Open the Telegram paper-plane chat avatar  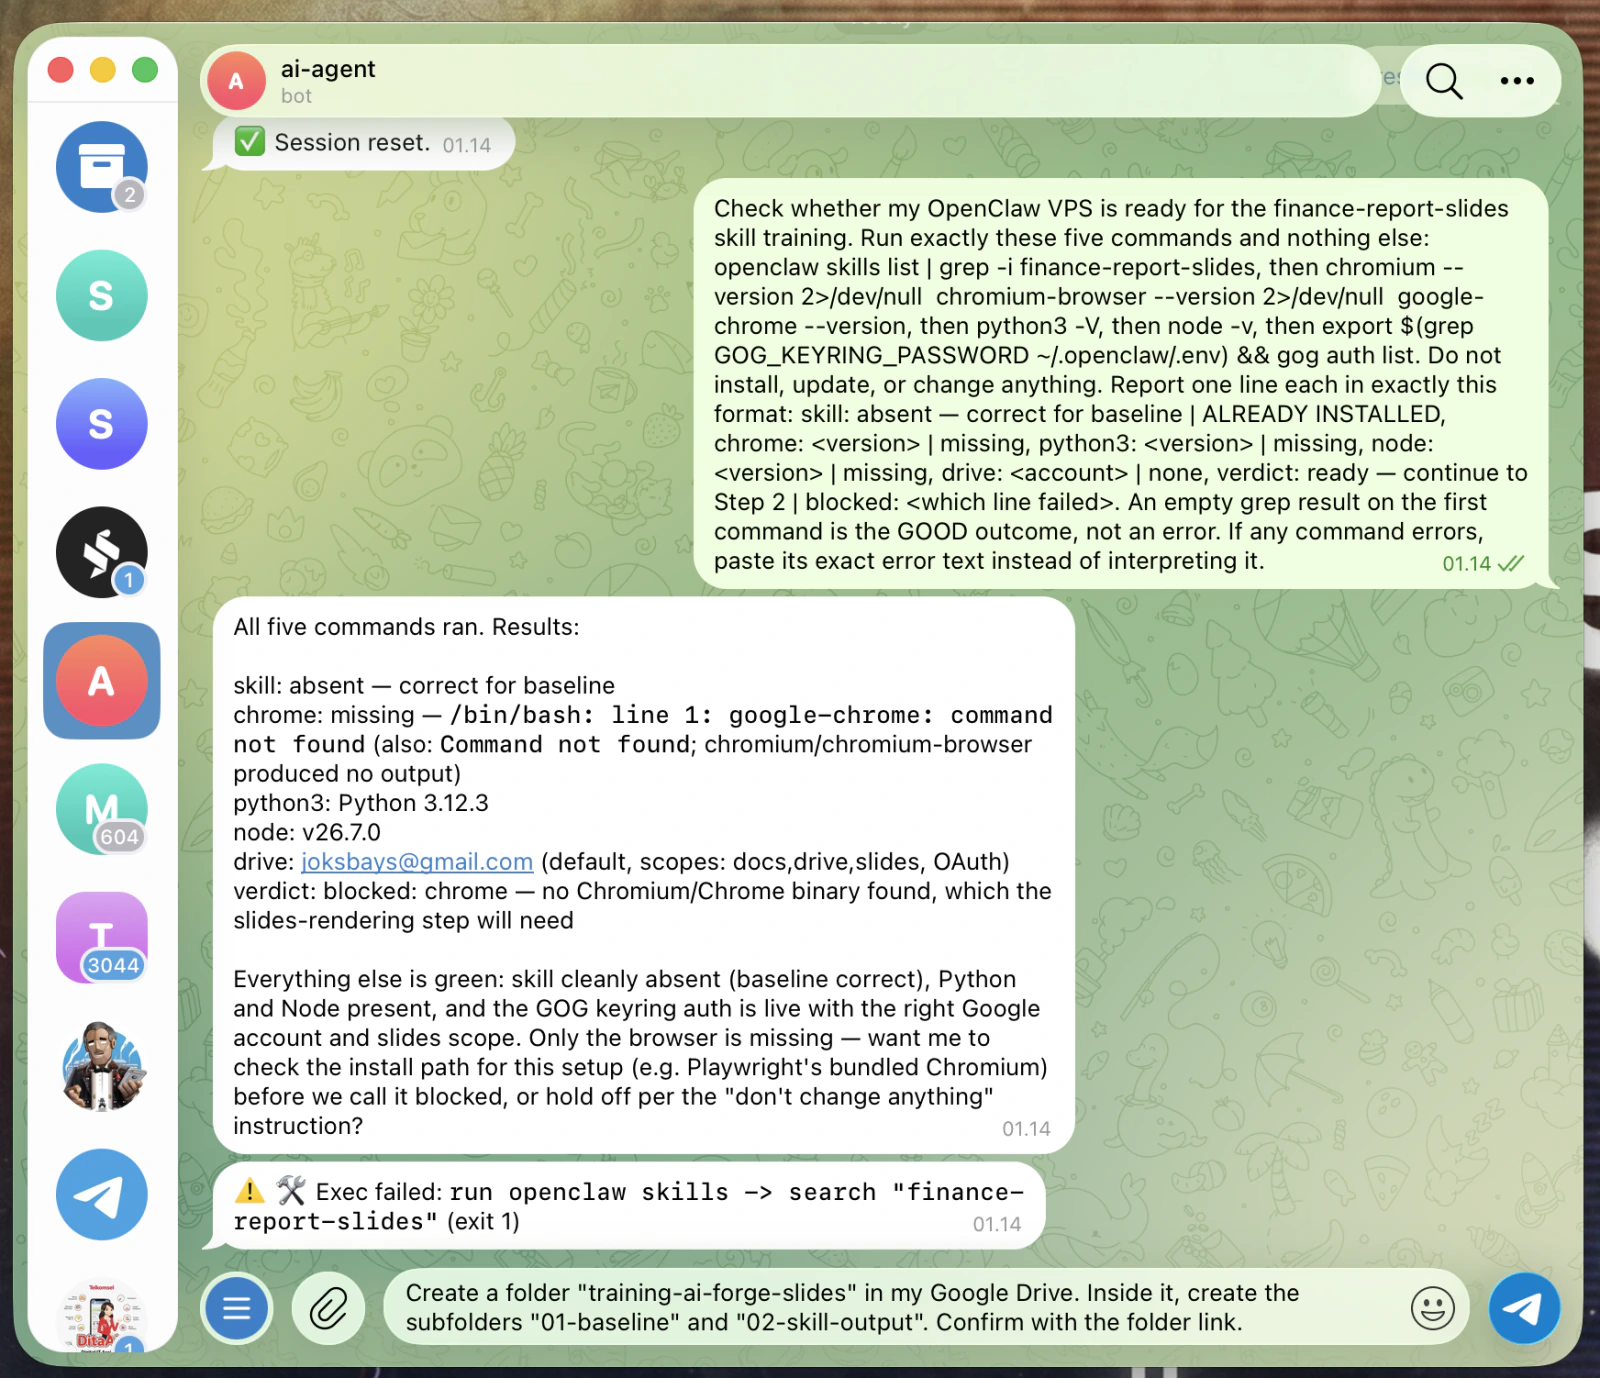click(x=101, y=1195)
